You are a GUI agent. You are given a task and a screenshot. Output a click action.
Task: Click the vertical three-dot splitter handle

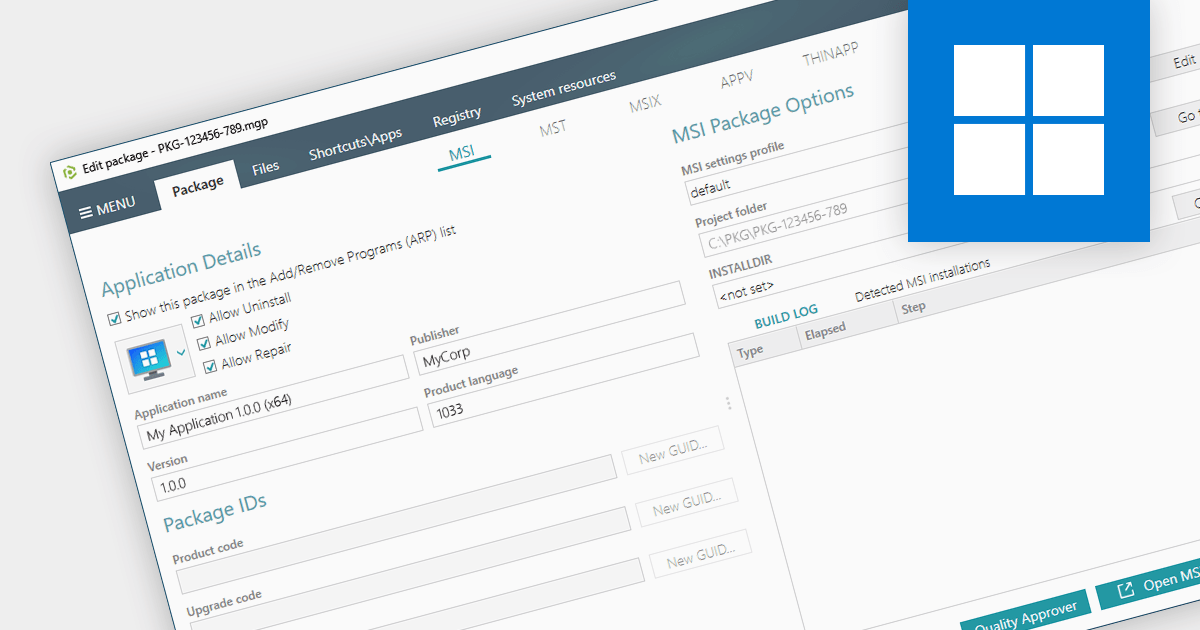(x=728, y=403)
